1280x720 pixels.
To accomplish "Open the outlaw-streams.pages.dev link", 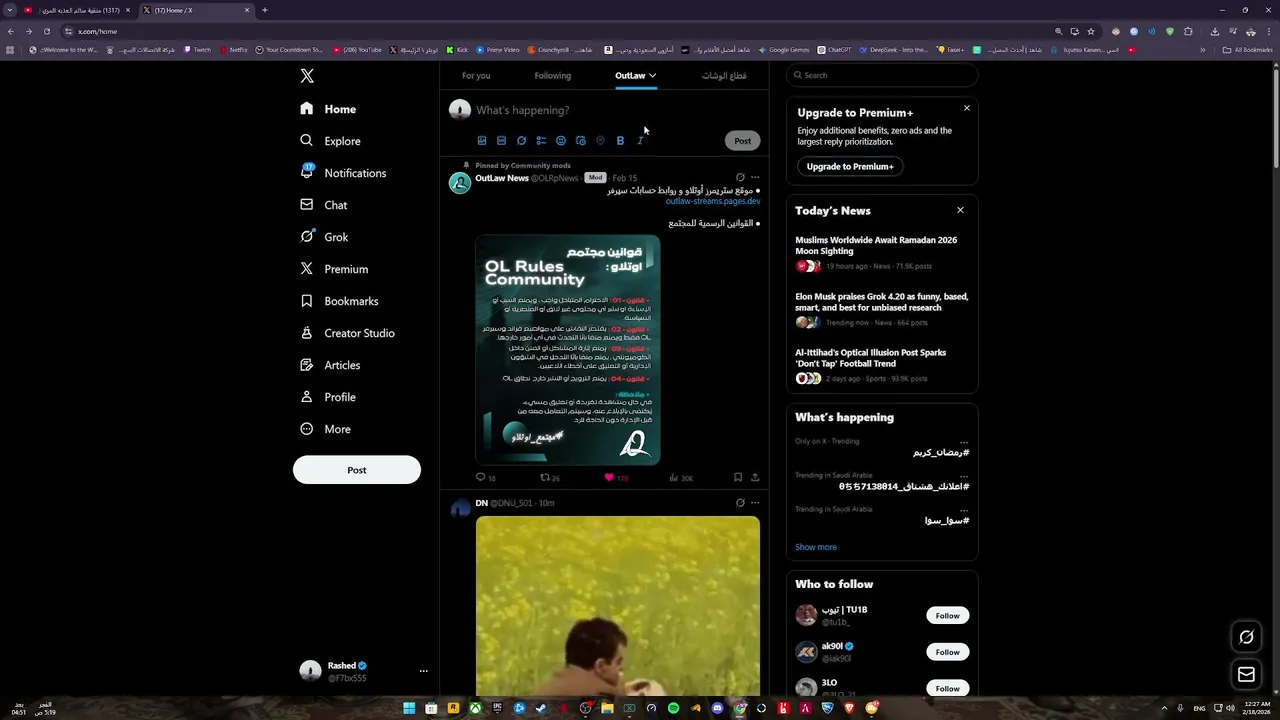I will [713, 201].
